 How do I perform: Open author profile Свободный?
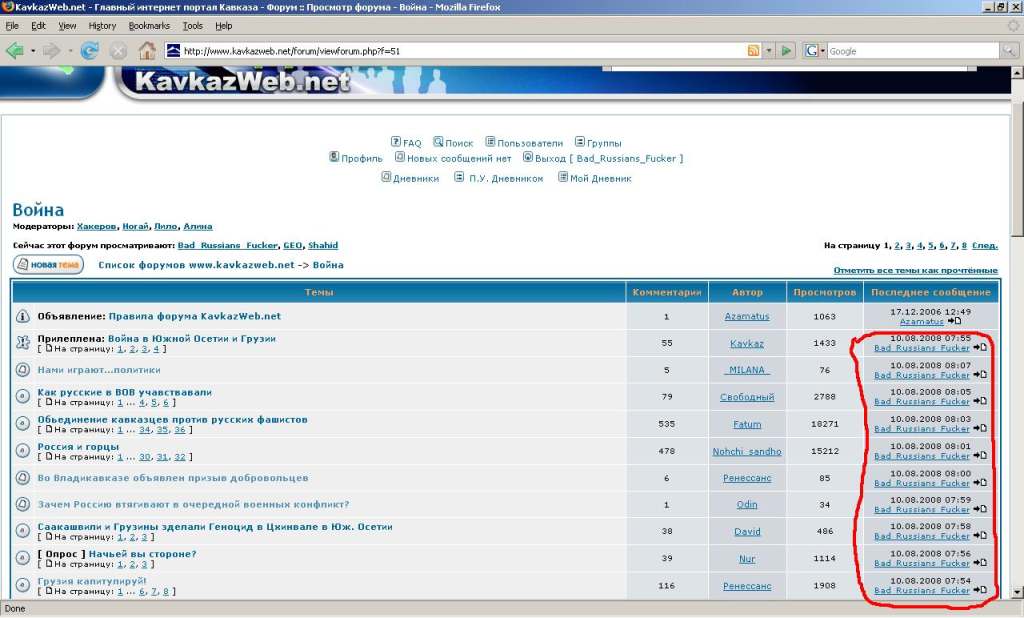tap(746, 397)
